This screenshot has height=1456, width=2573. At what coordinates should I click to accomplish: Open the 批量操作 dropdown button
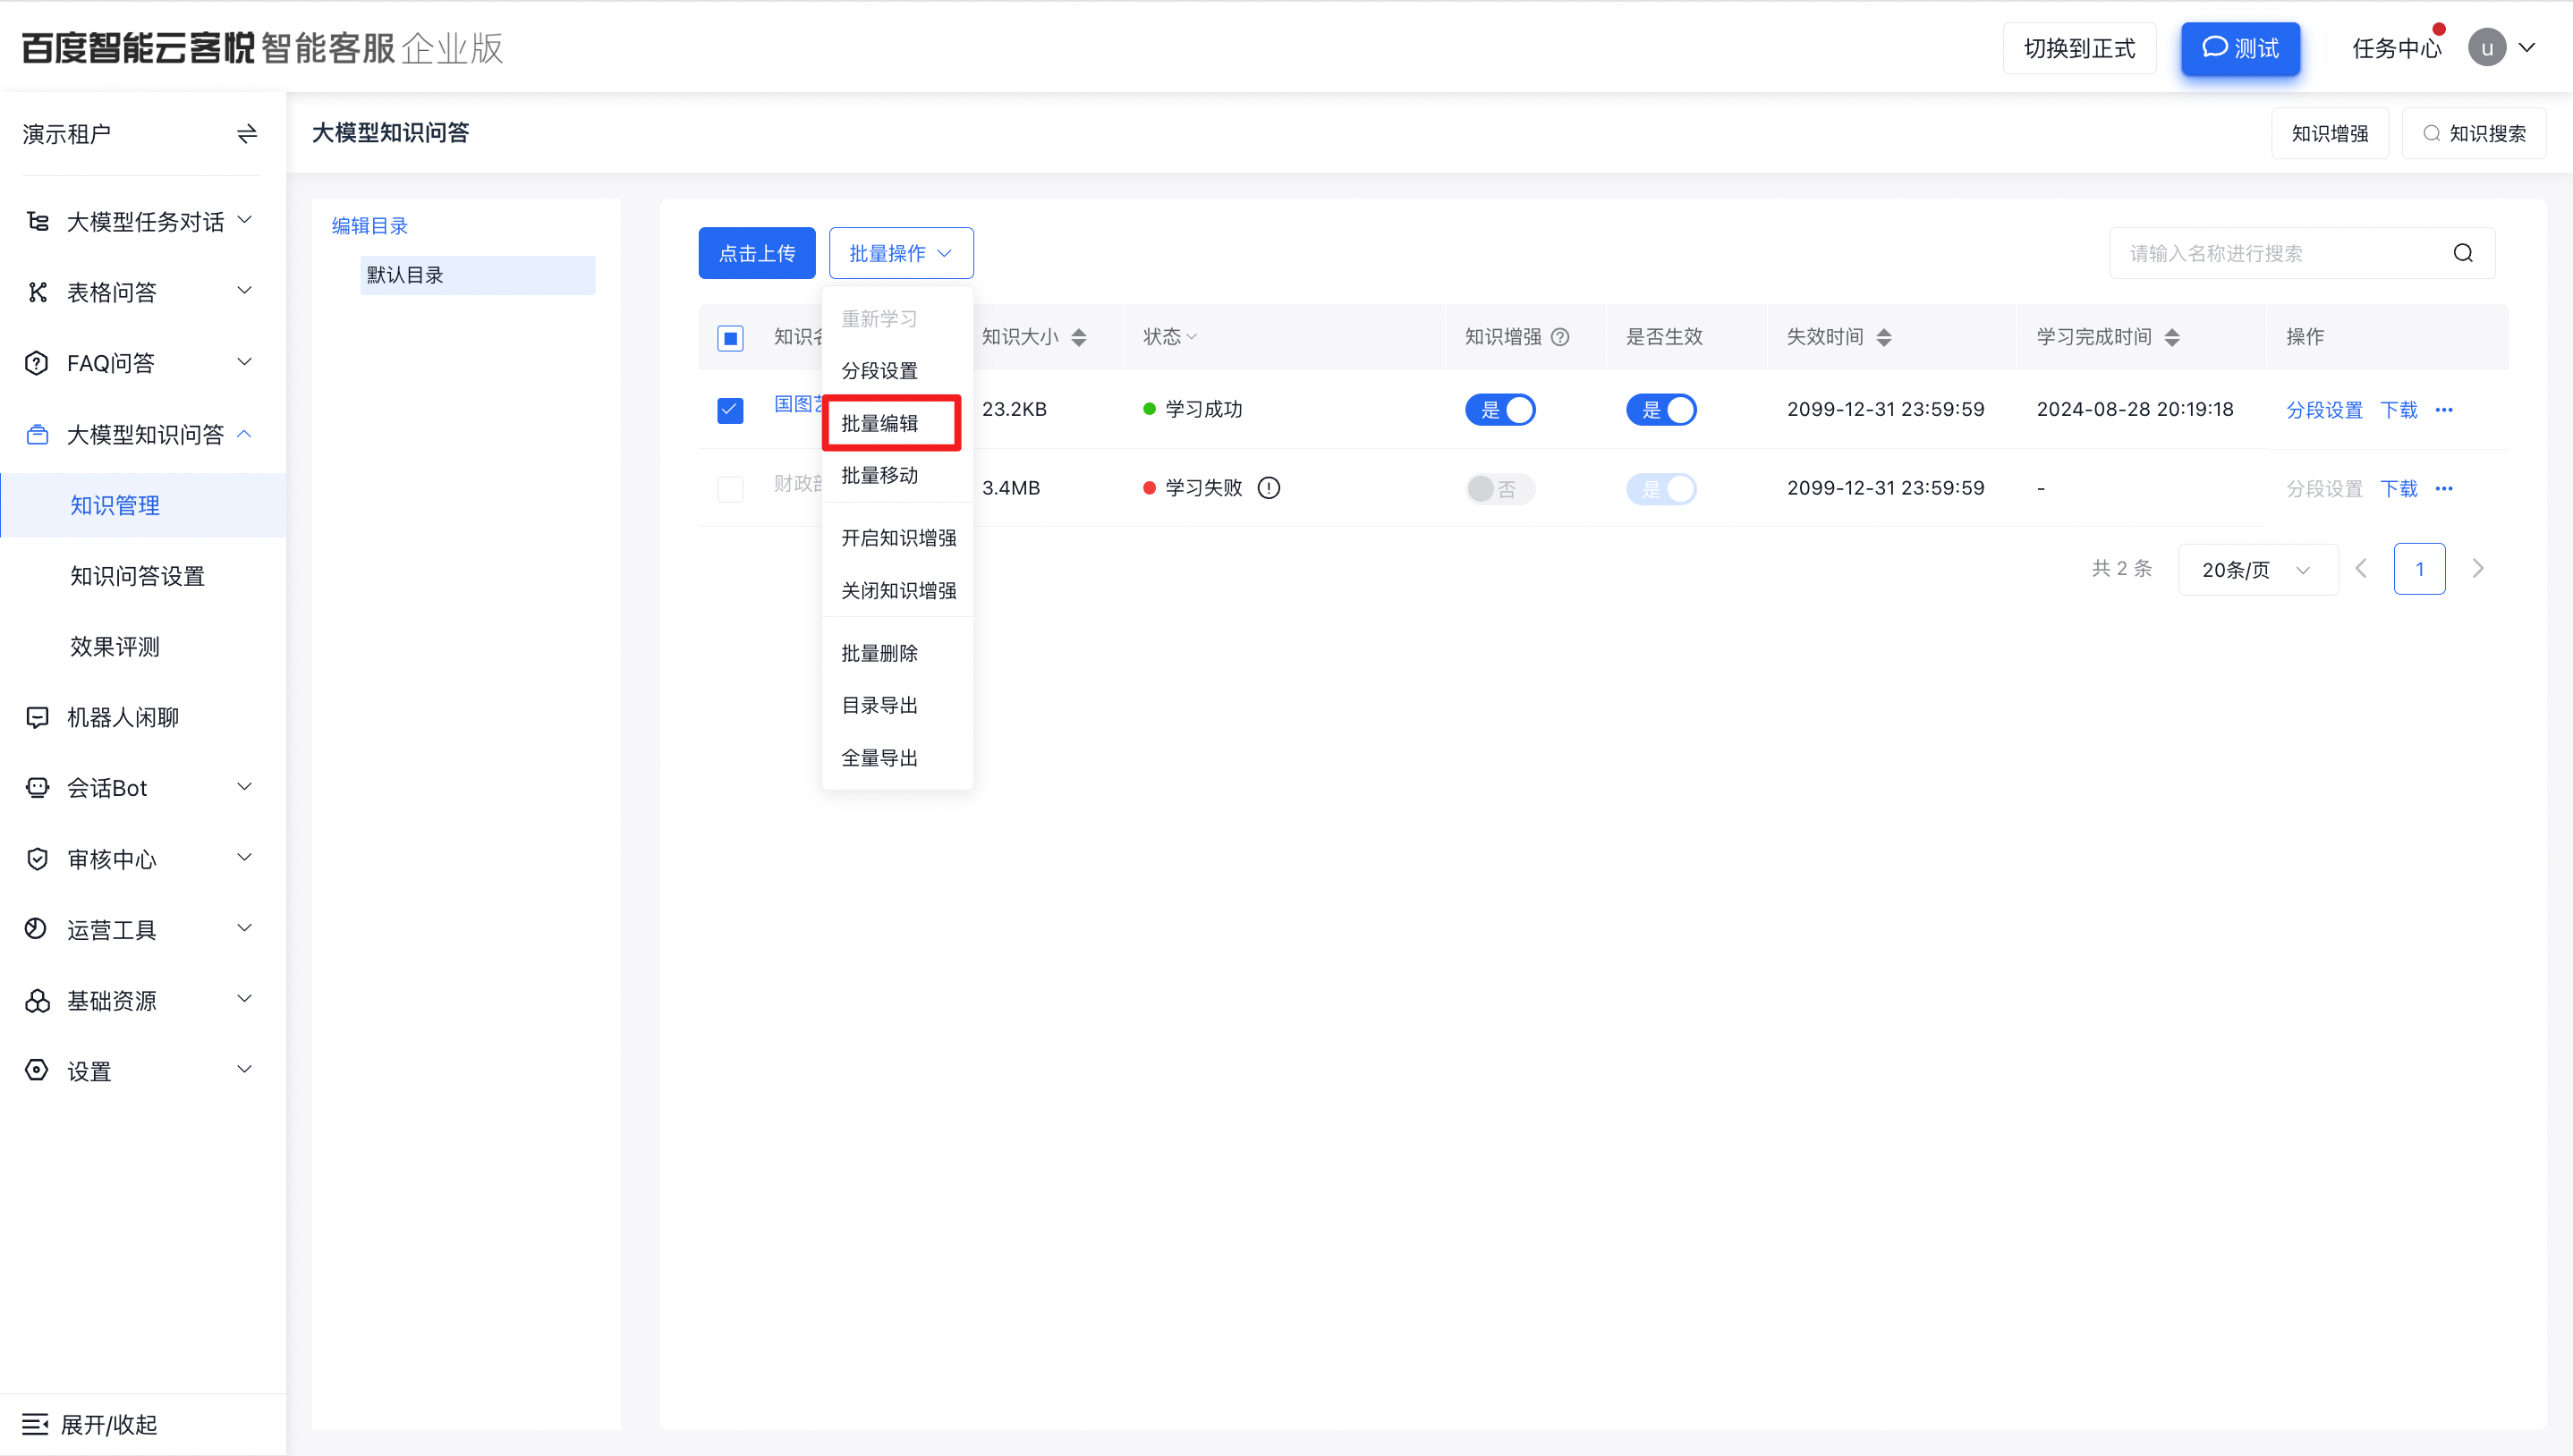[x=901, y=253]
